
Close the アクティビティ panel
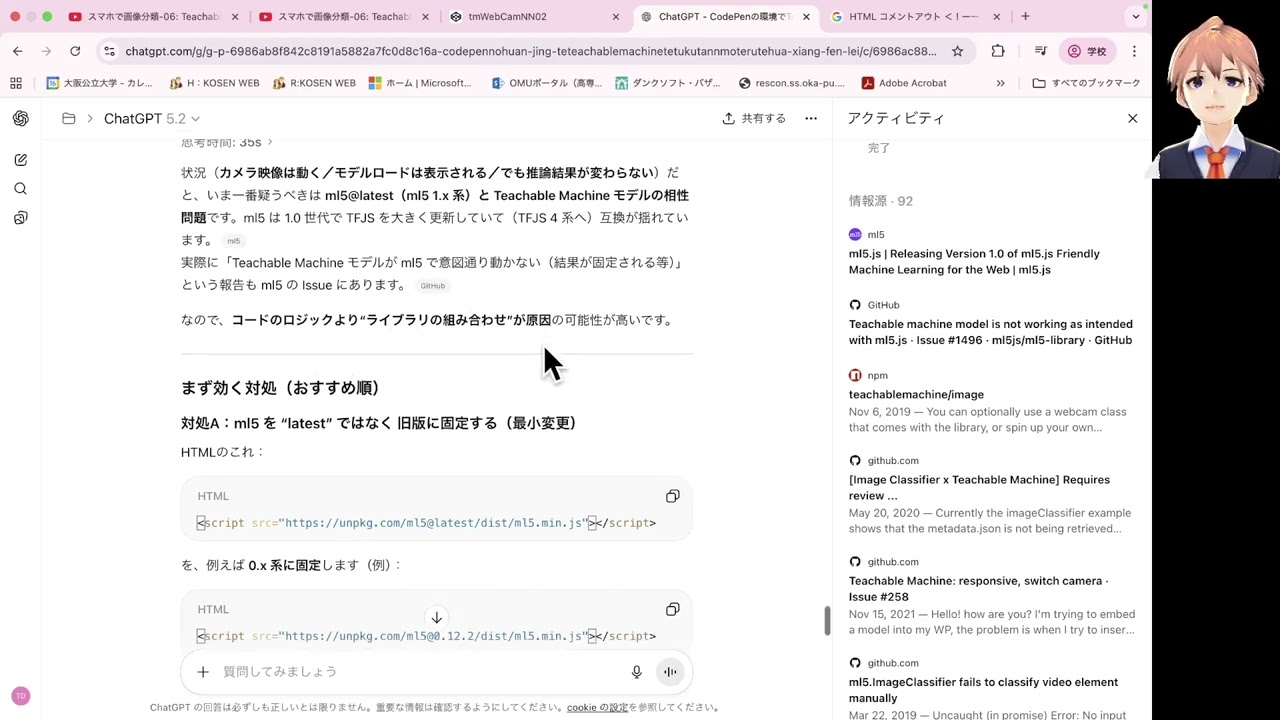point(1132,118)
